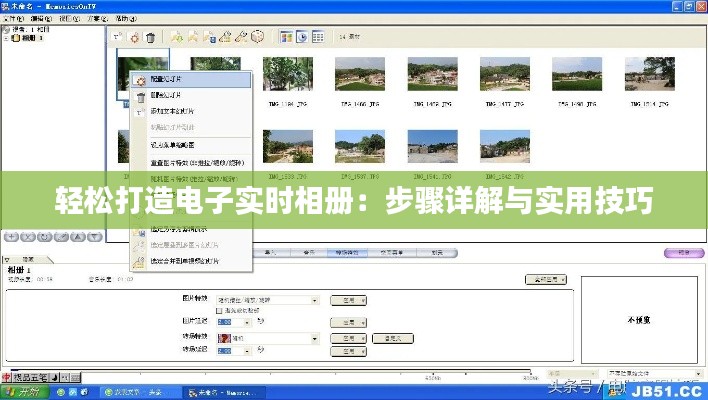Select the clock view mode icon

pos(301,37)
